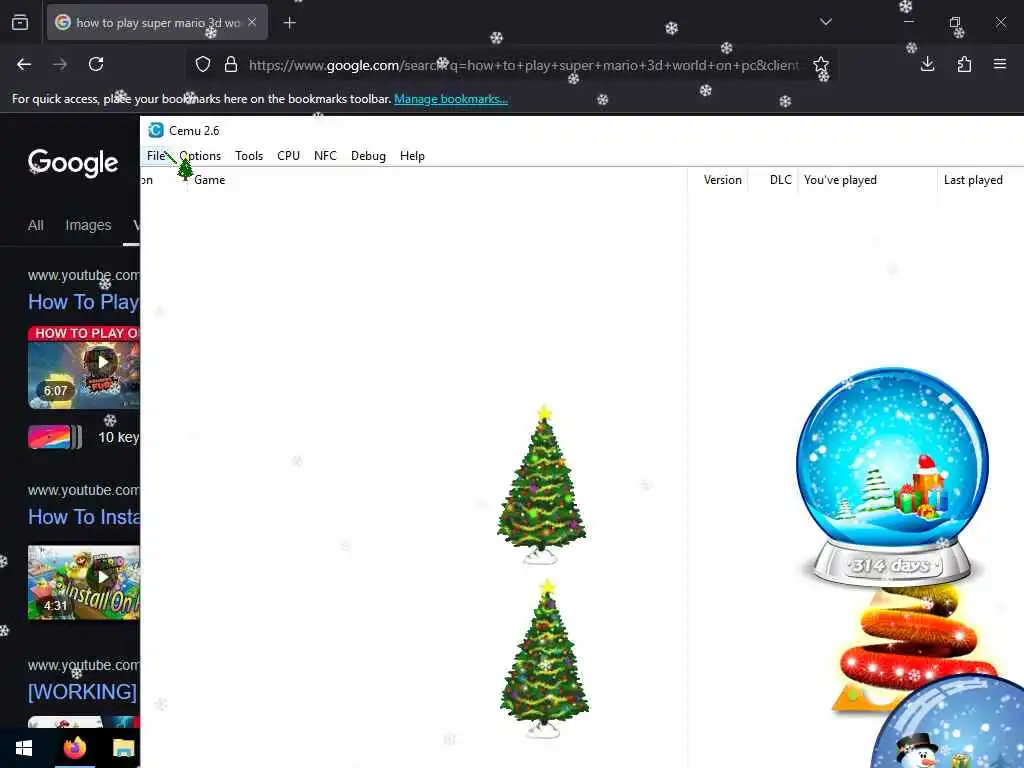
Task: Open the Tools menu in Cemu
Action: [249, 156]
